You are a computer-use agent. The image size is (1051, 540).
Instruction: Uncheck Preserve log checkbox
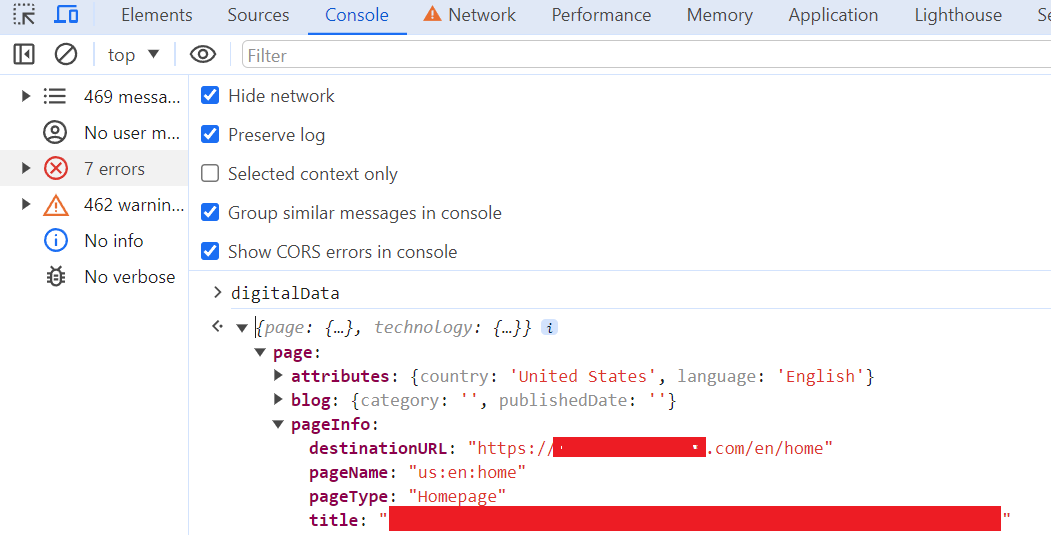[x=210, y=134]
